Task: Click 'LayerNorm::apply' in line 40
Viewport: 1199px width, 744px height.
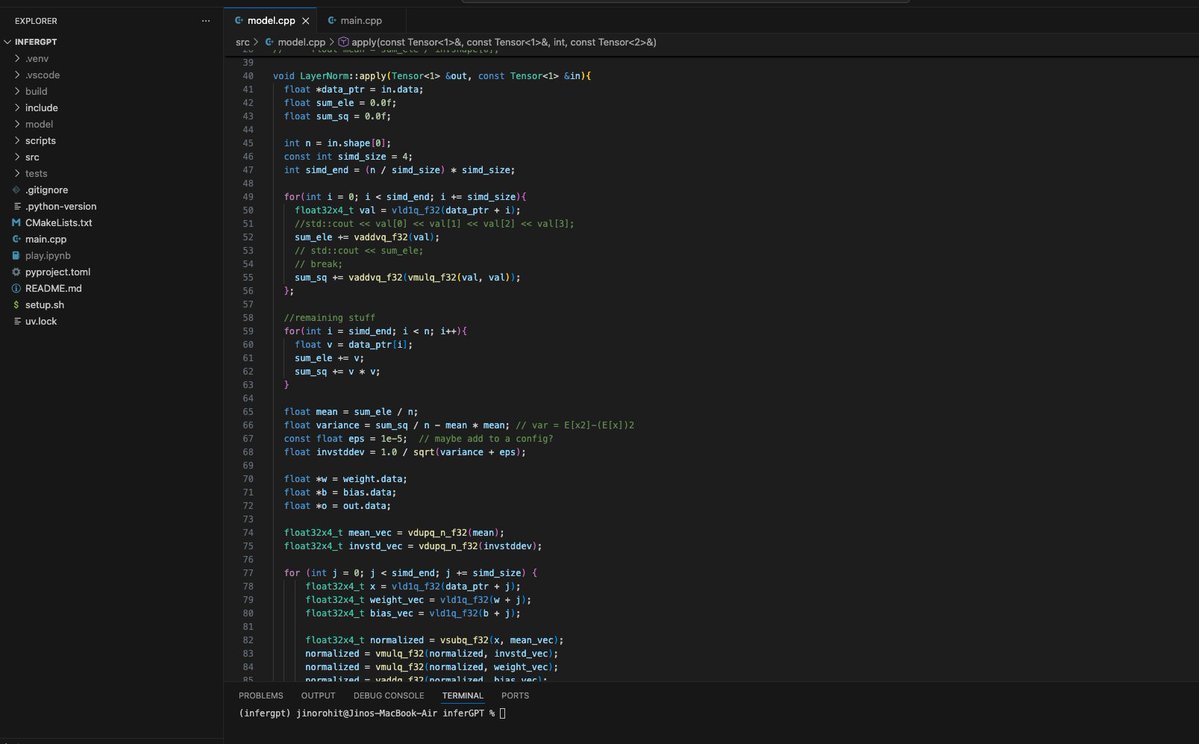Action: click(343, 76)
